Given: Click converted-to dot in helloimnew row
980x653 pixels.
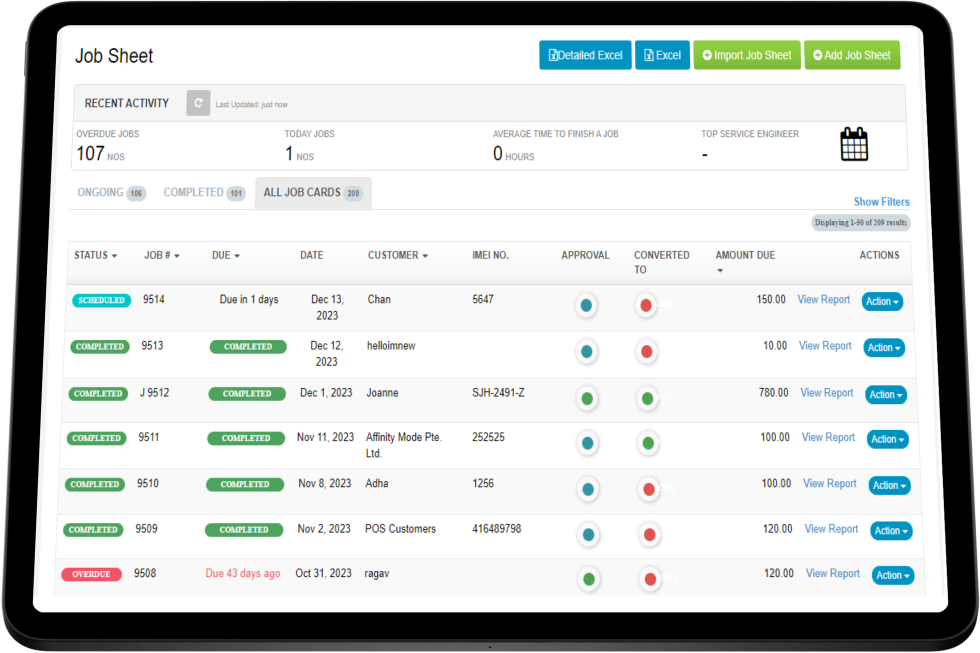Looking at the screenshot, I should (x=647, y=351).
